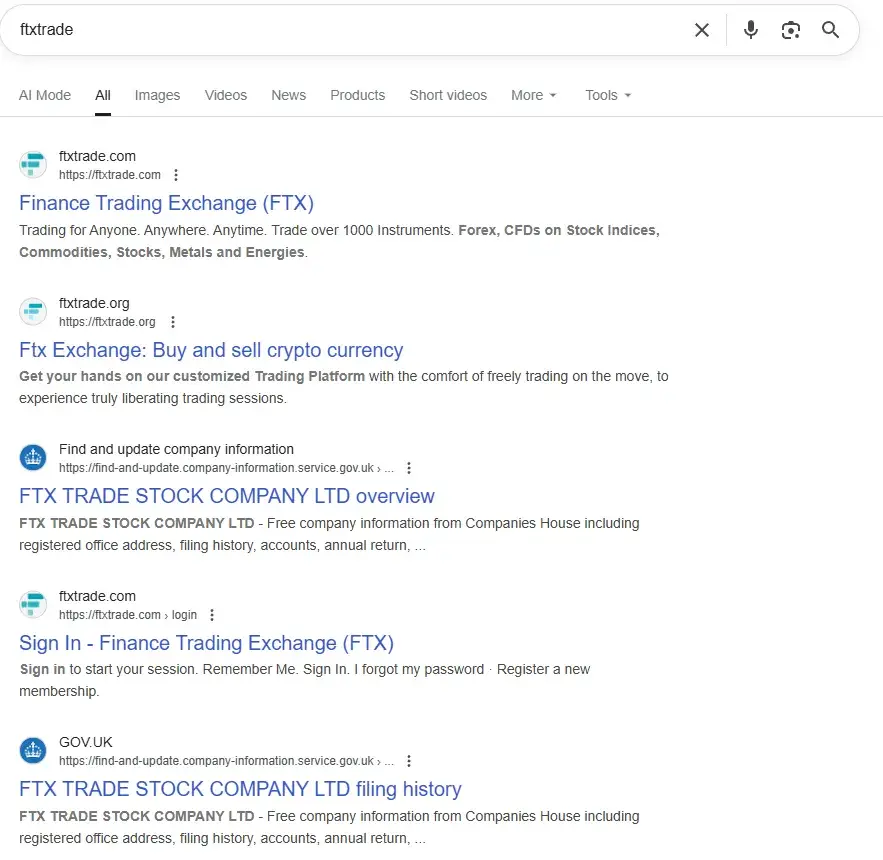Open options menu beside ftxtrade.com login URL

tap(212, 615)
